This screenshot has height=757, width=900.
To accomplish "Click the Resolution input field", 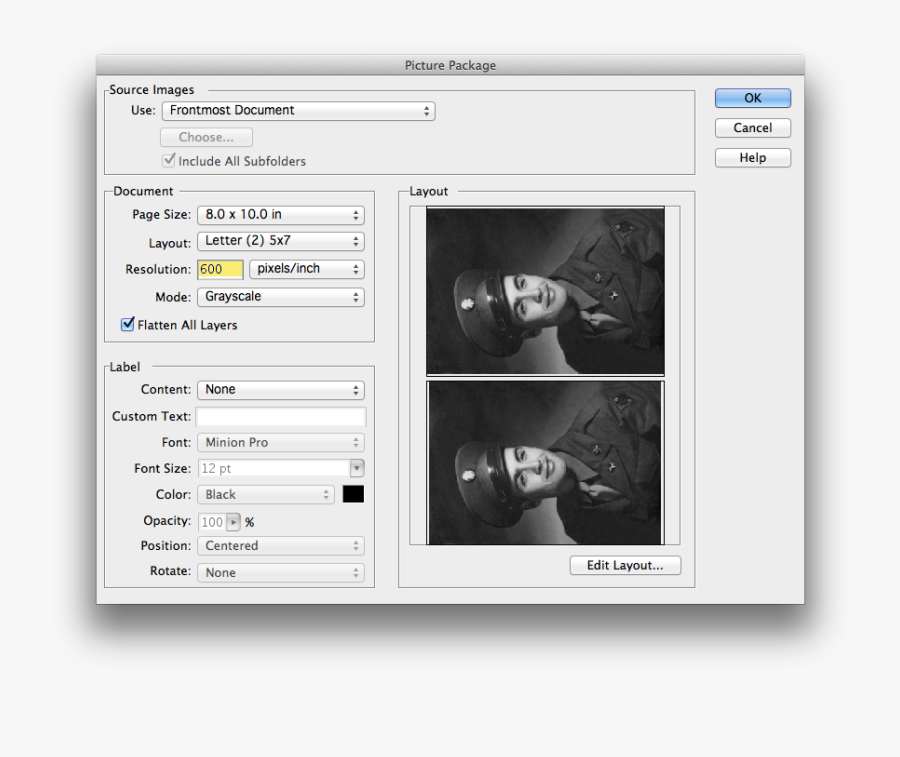I will pyautogui.click(x=220, y=269).
